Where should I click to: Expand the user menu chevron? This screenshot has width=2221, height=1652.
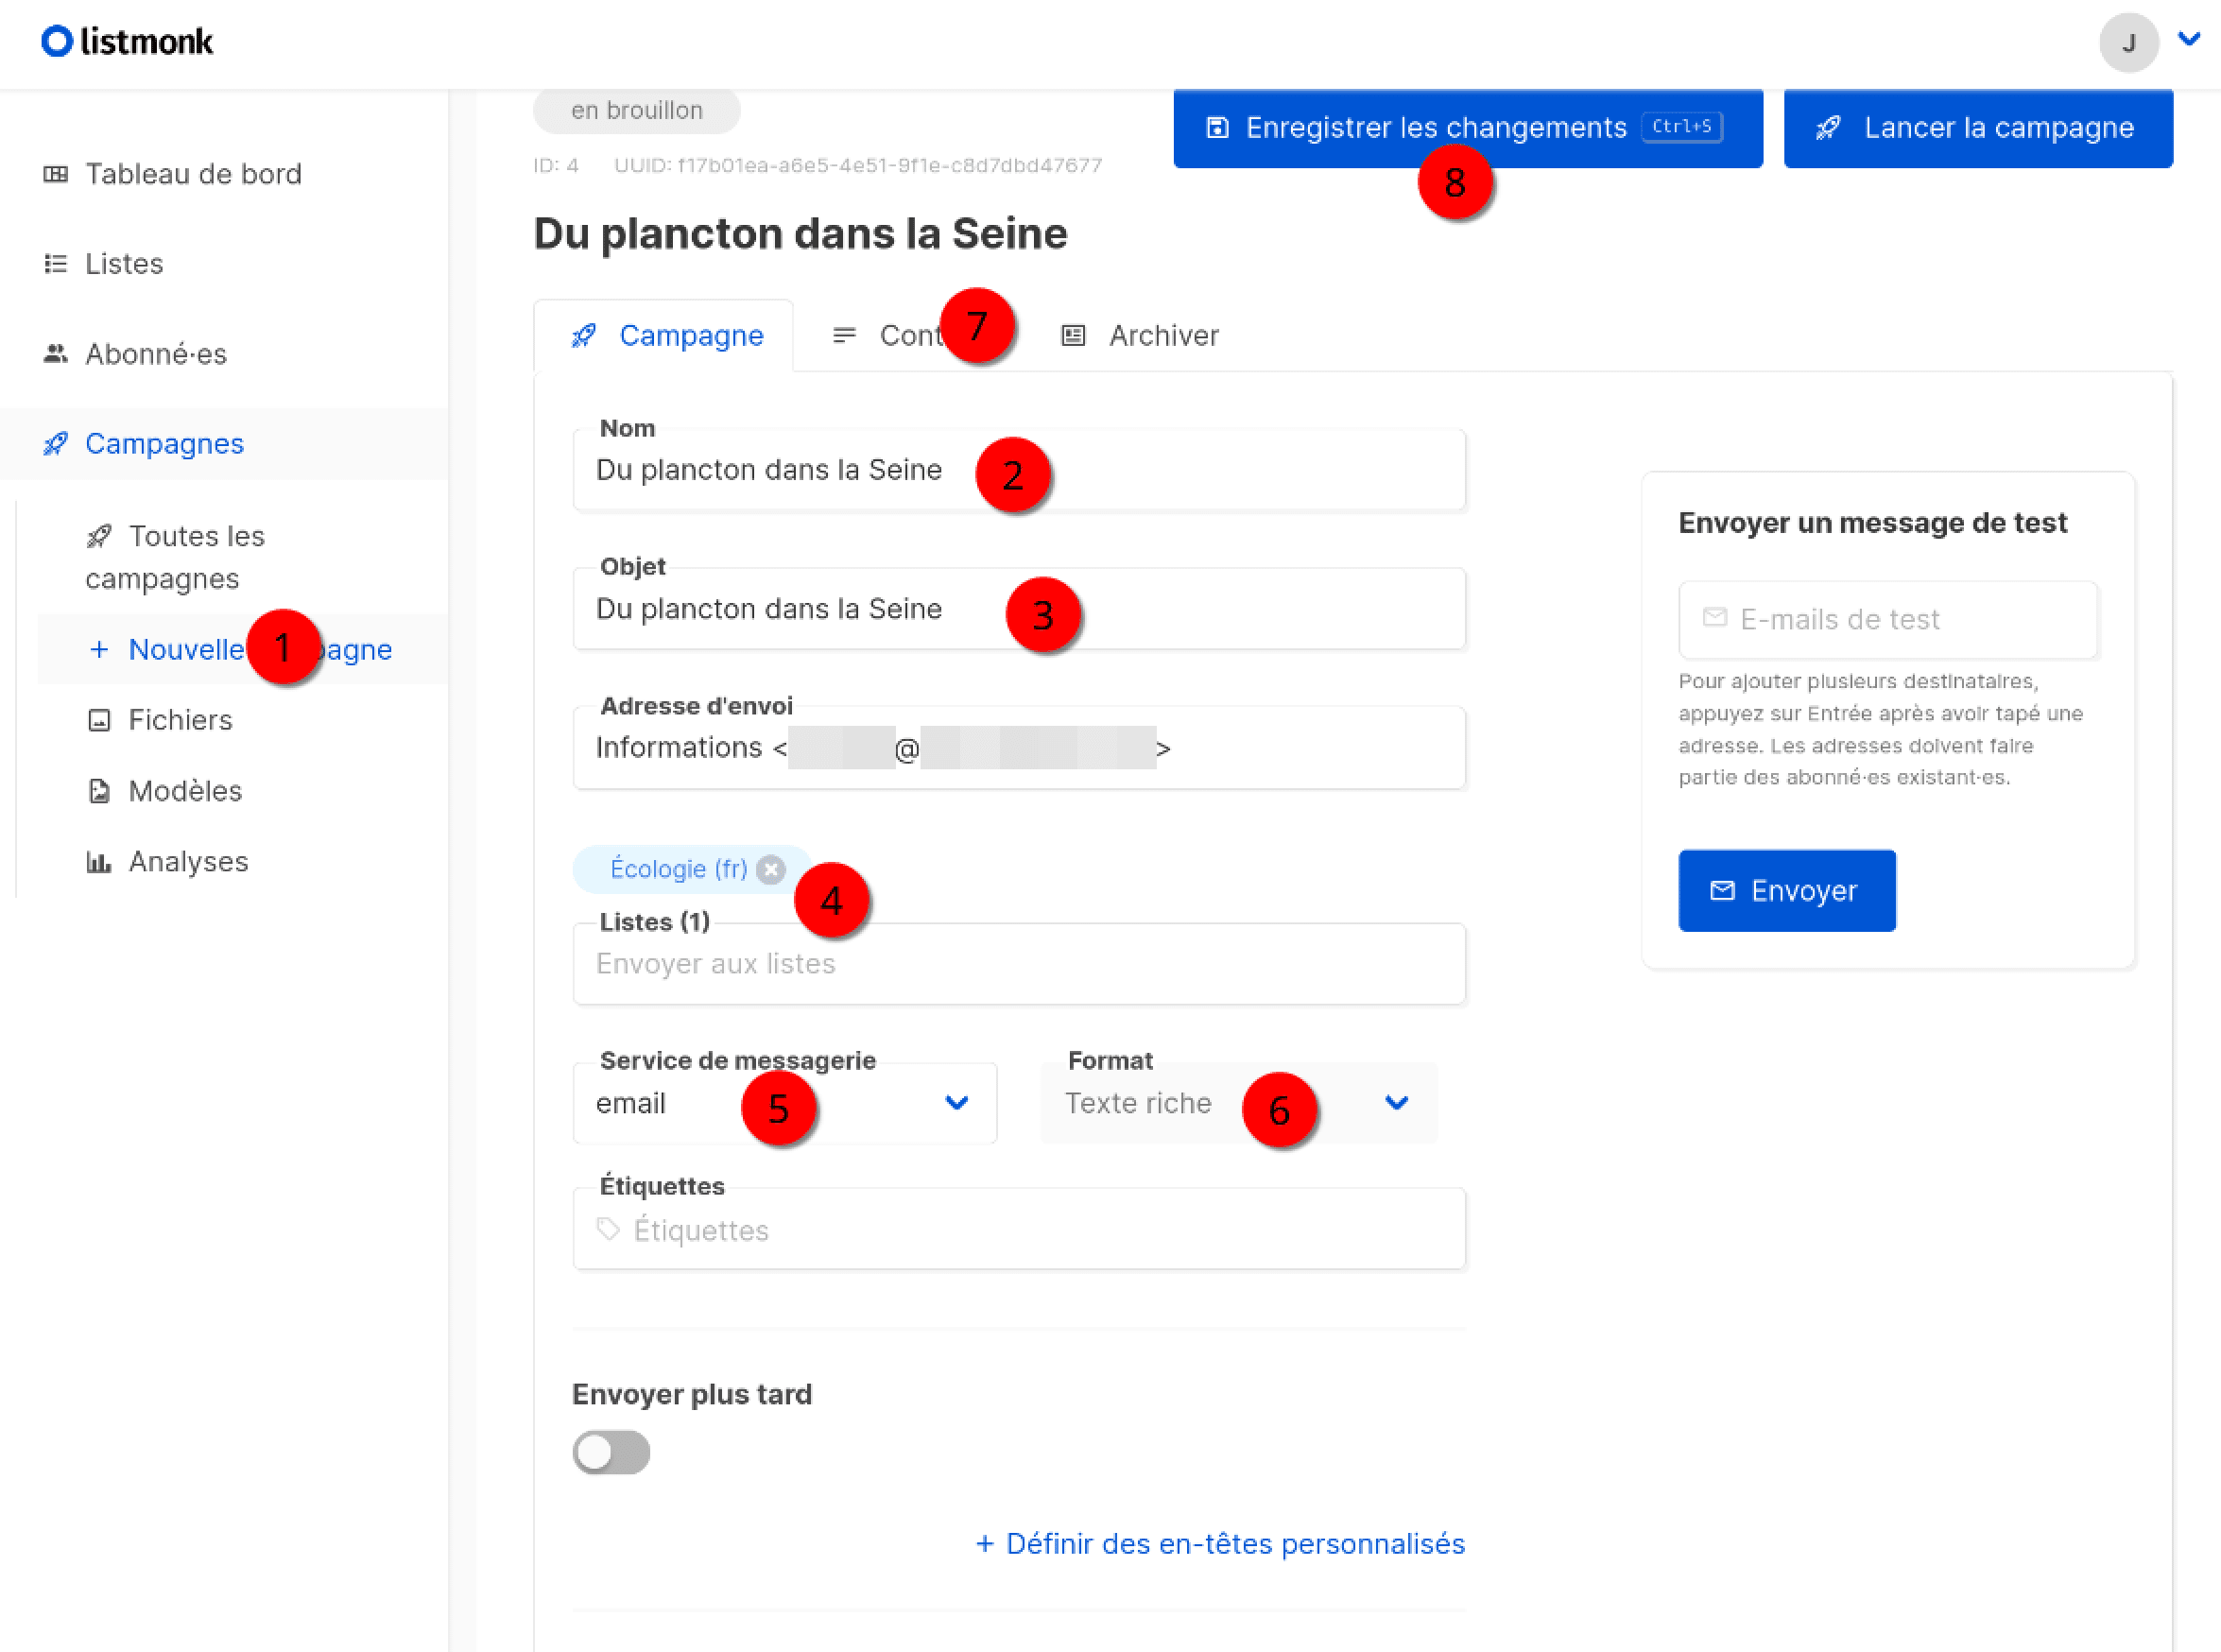point(2190,40)
